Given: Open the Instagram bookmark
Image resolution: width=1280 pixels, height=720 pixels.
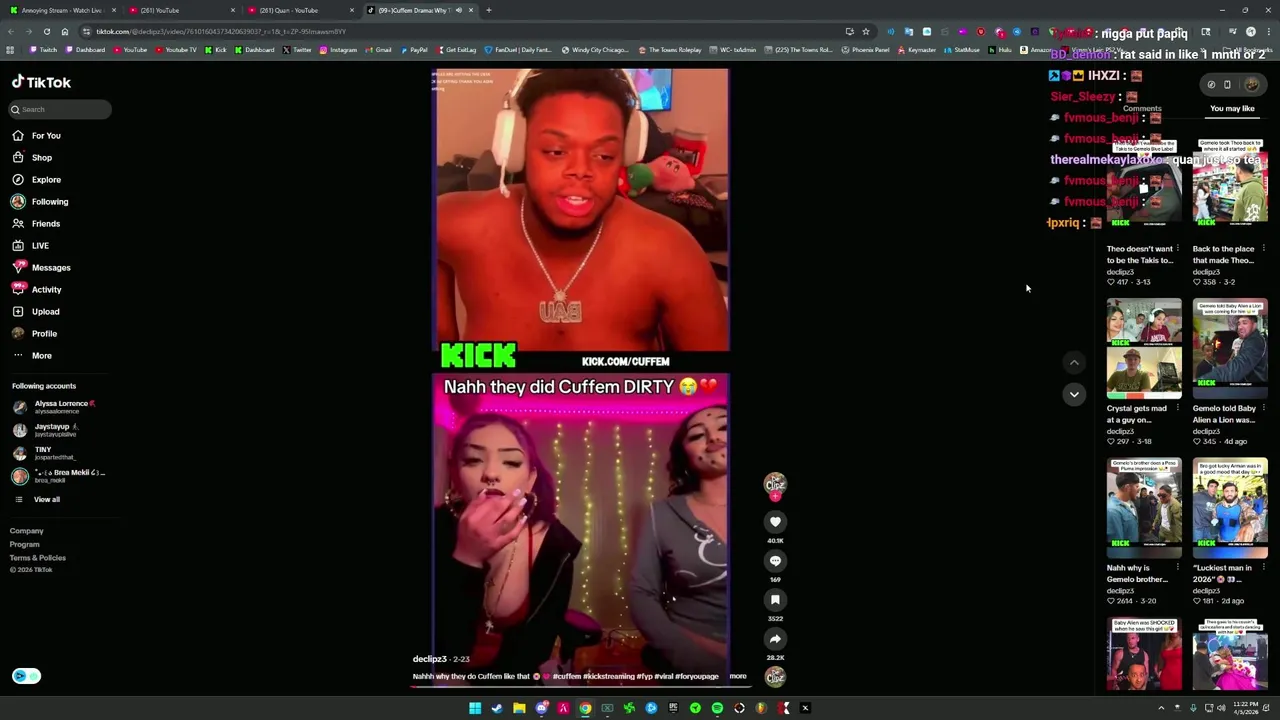Looking at the screenshot, I should [339, 50].
